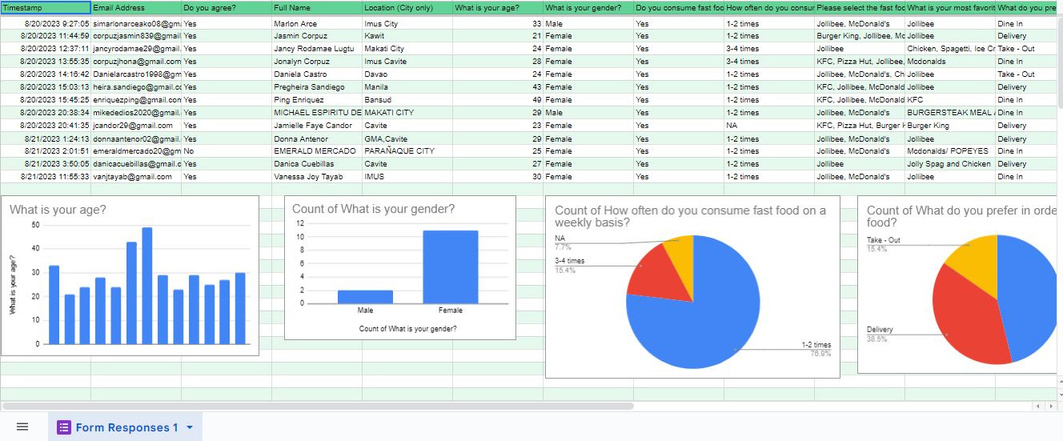Click the Mcdonalds/ POPEYES favorite cell
Screen dimensions: 1063x441
coord(950,150)
